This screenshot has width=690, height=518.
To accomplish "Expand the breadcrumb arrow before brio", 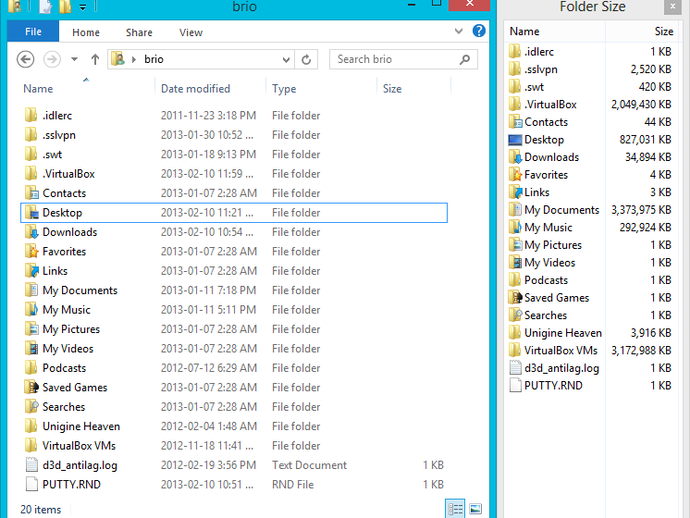I will (x=134, y=59).
